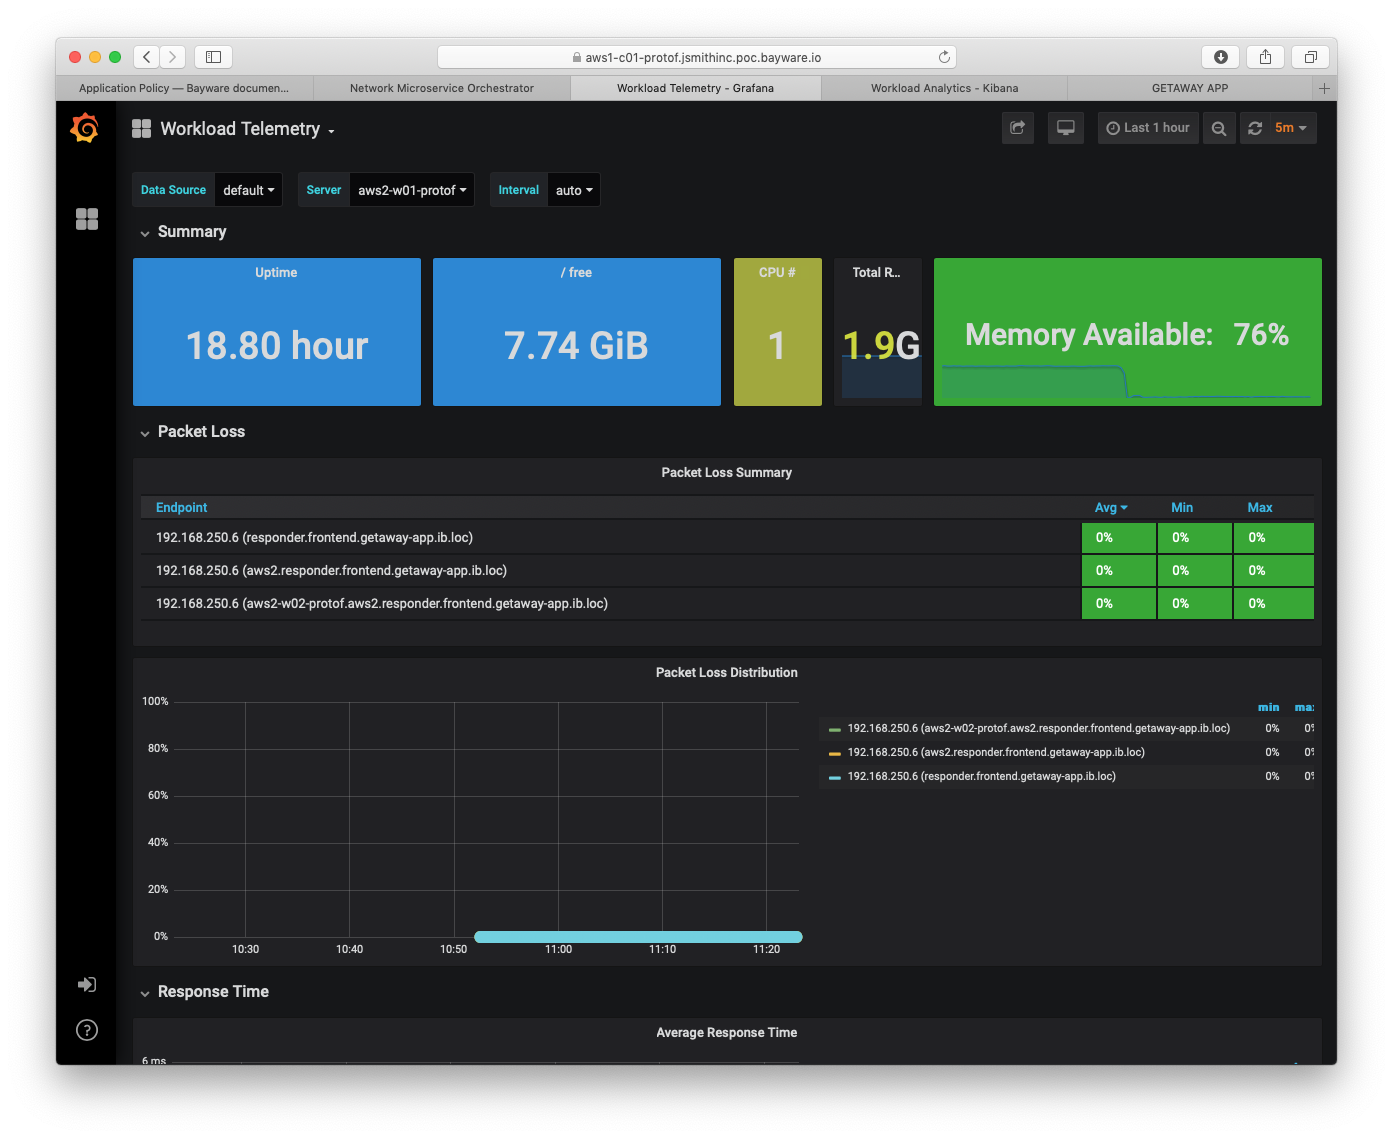
Task: Sort by Avg column header
Action: tap(1111, 508)
